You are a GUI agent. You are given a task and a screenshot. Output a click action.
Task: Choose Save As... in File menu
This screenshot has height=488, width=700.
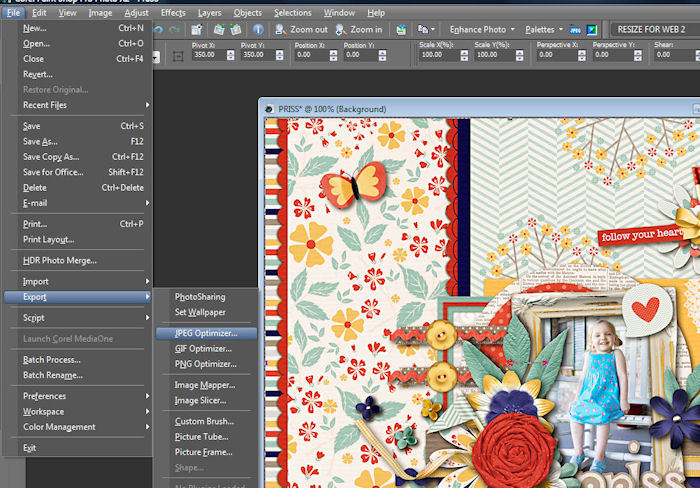click(x=78, y=142)
